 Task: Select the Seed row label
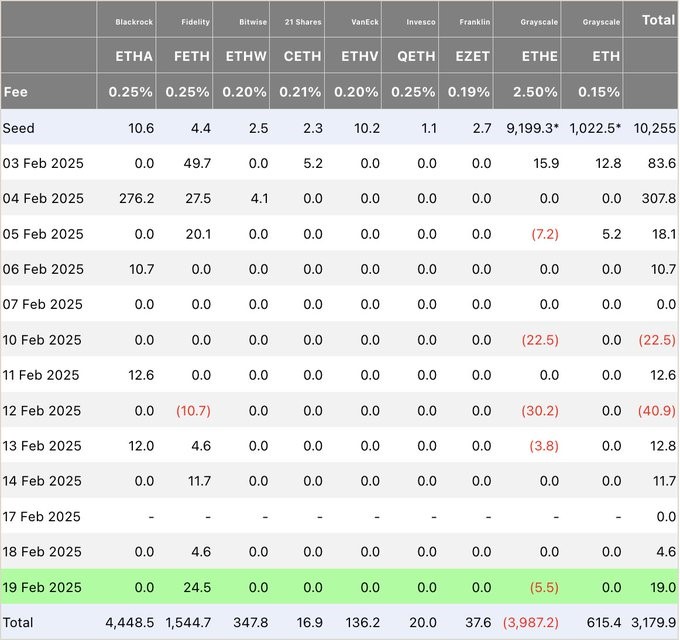(18, 128)
